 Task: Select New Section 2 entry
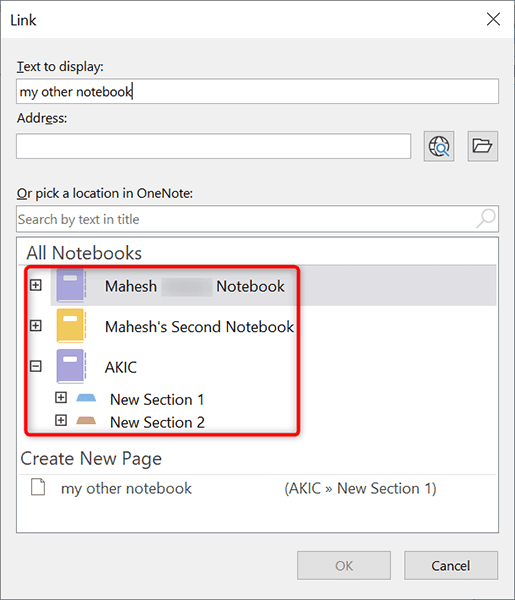[x=157, y=422]
